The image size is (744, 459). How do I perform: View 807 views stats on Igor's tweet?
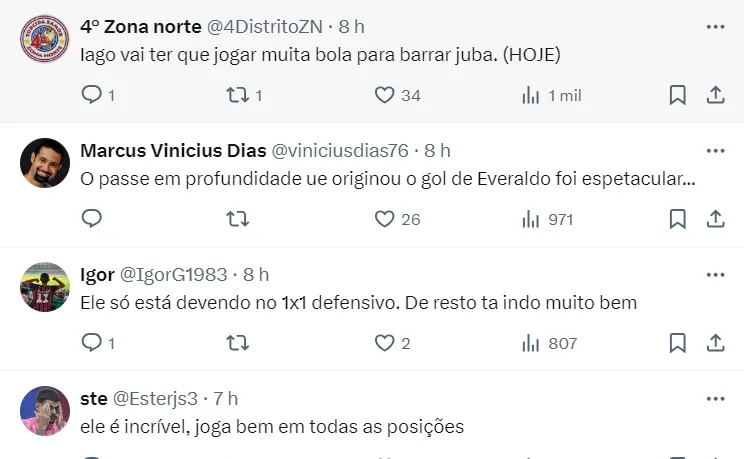[550, 343]
